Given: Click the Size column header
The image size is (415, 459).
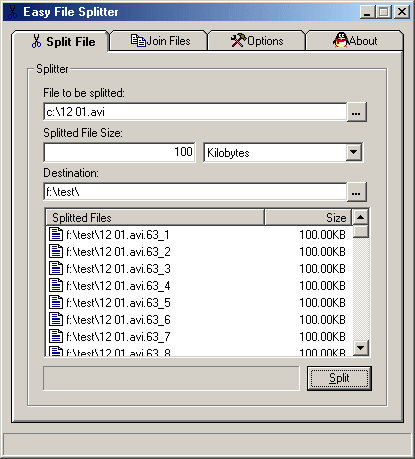Looking at the screenshot, I should [x=308, y=218].
